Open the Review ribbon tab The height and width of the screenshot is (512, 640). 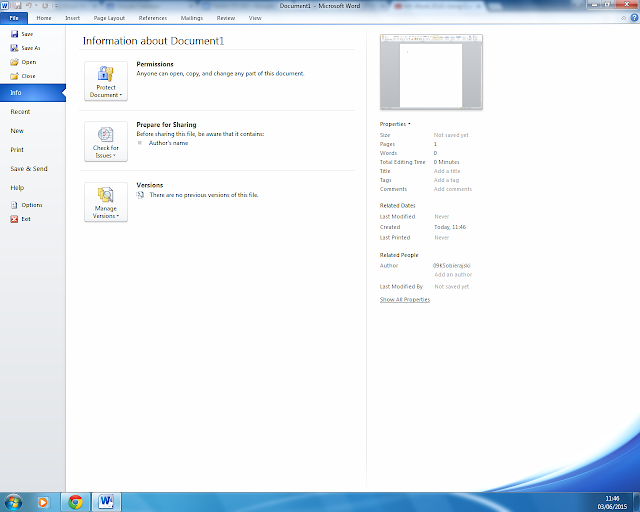[x=226, y=18]
